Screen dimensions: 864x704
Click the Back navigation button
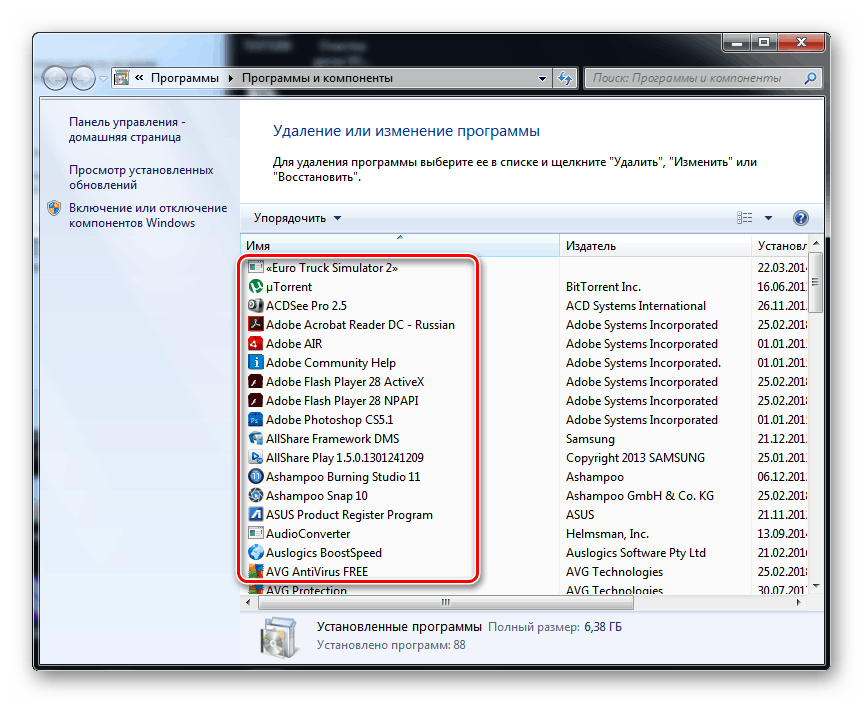click(55, 78)
